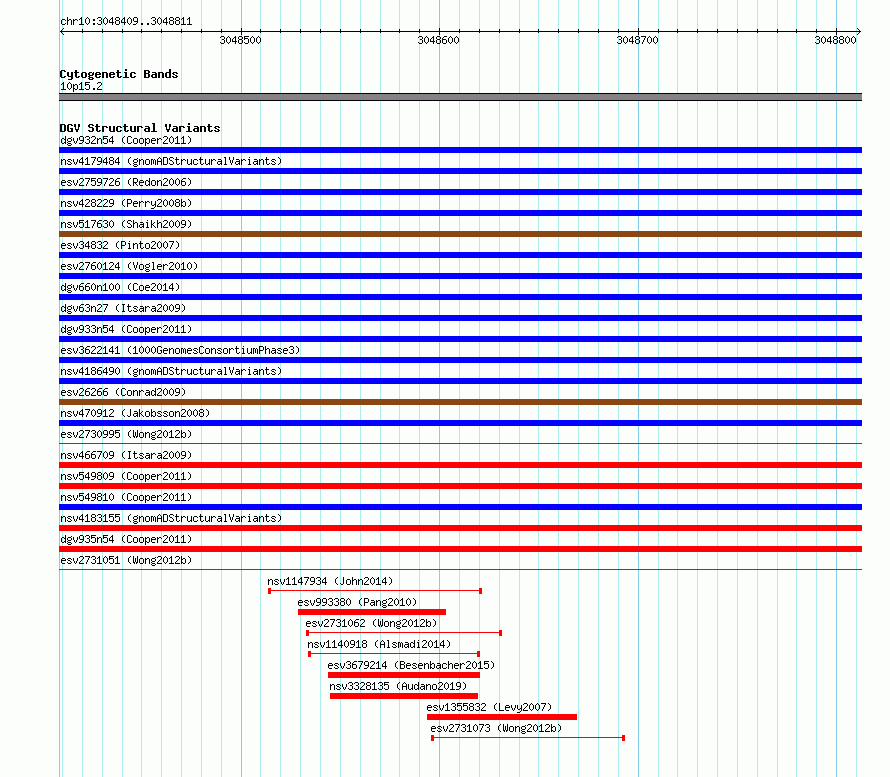Click the blue bar for nsv470912 (Jakobsson2008)
The width and height of the screenshot is (890, 777).
coord(460,423)
